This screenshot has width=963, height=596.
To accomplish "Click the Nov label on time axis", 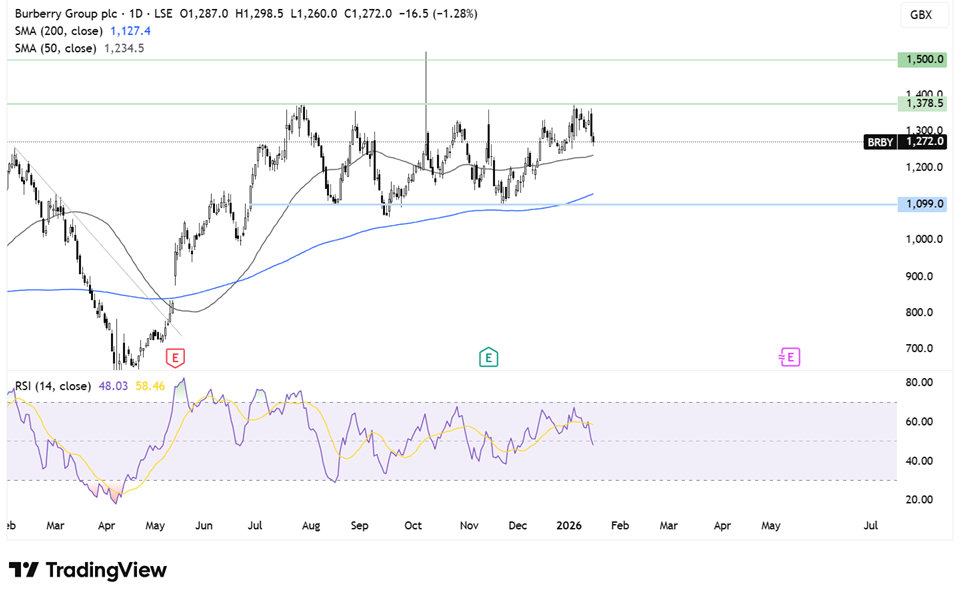I will tap(469, 525).
